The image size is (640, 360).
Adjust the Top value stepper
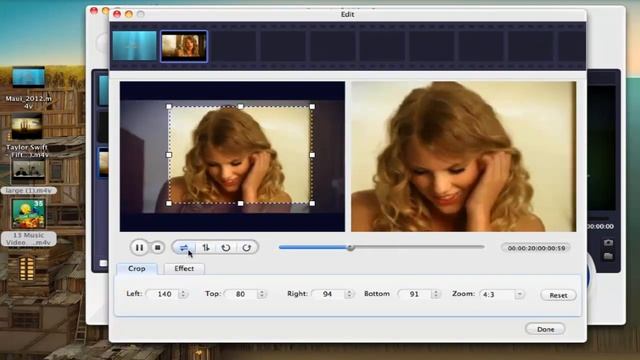(262, 294)
